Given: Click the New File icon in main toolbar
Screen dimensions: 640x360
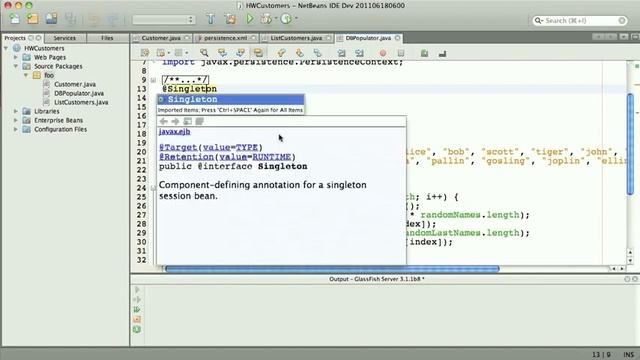Looking at the screenshot, I should pyautogui.click(x=14, y=19).
